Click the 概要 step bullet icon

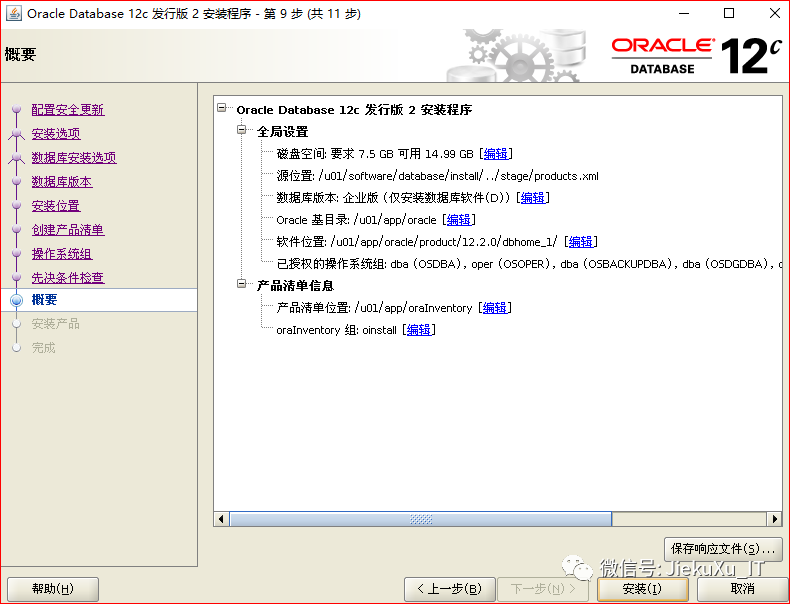[17, 301]
